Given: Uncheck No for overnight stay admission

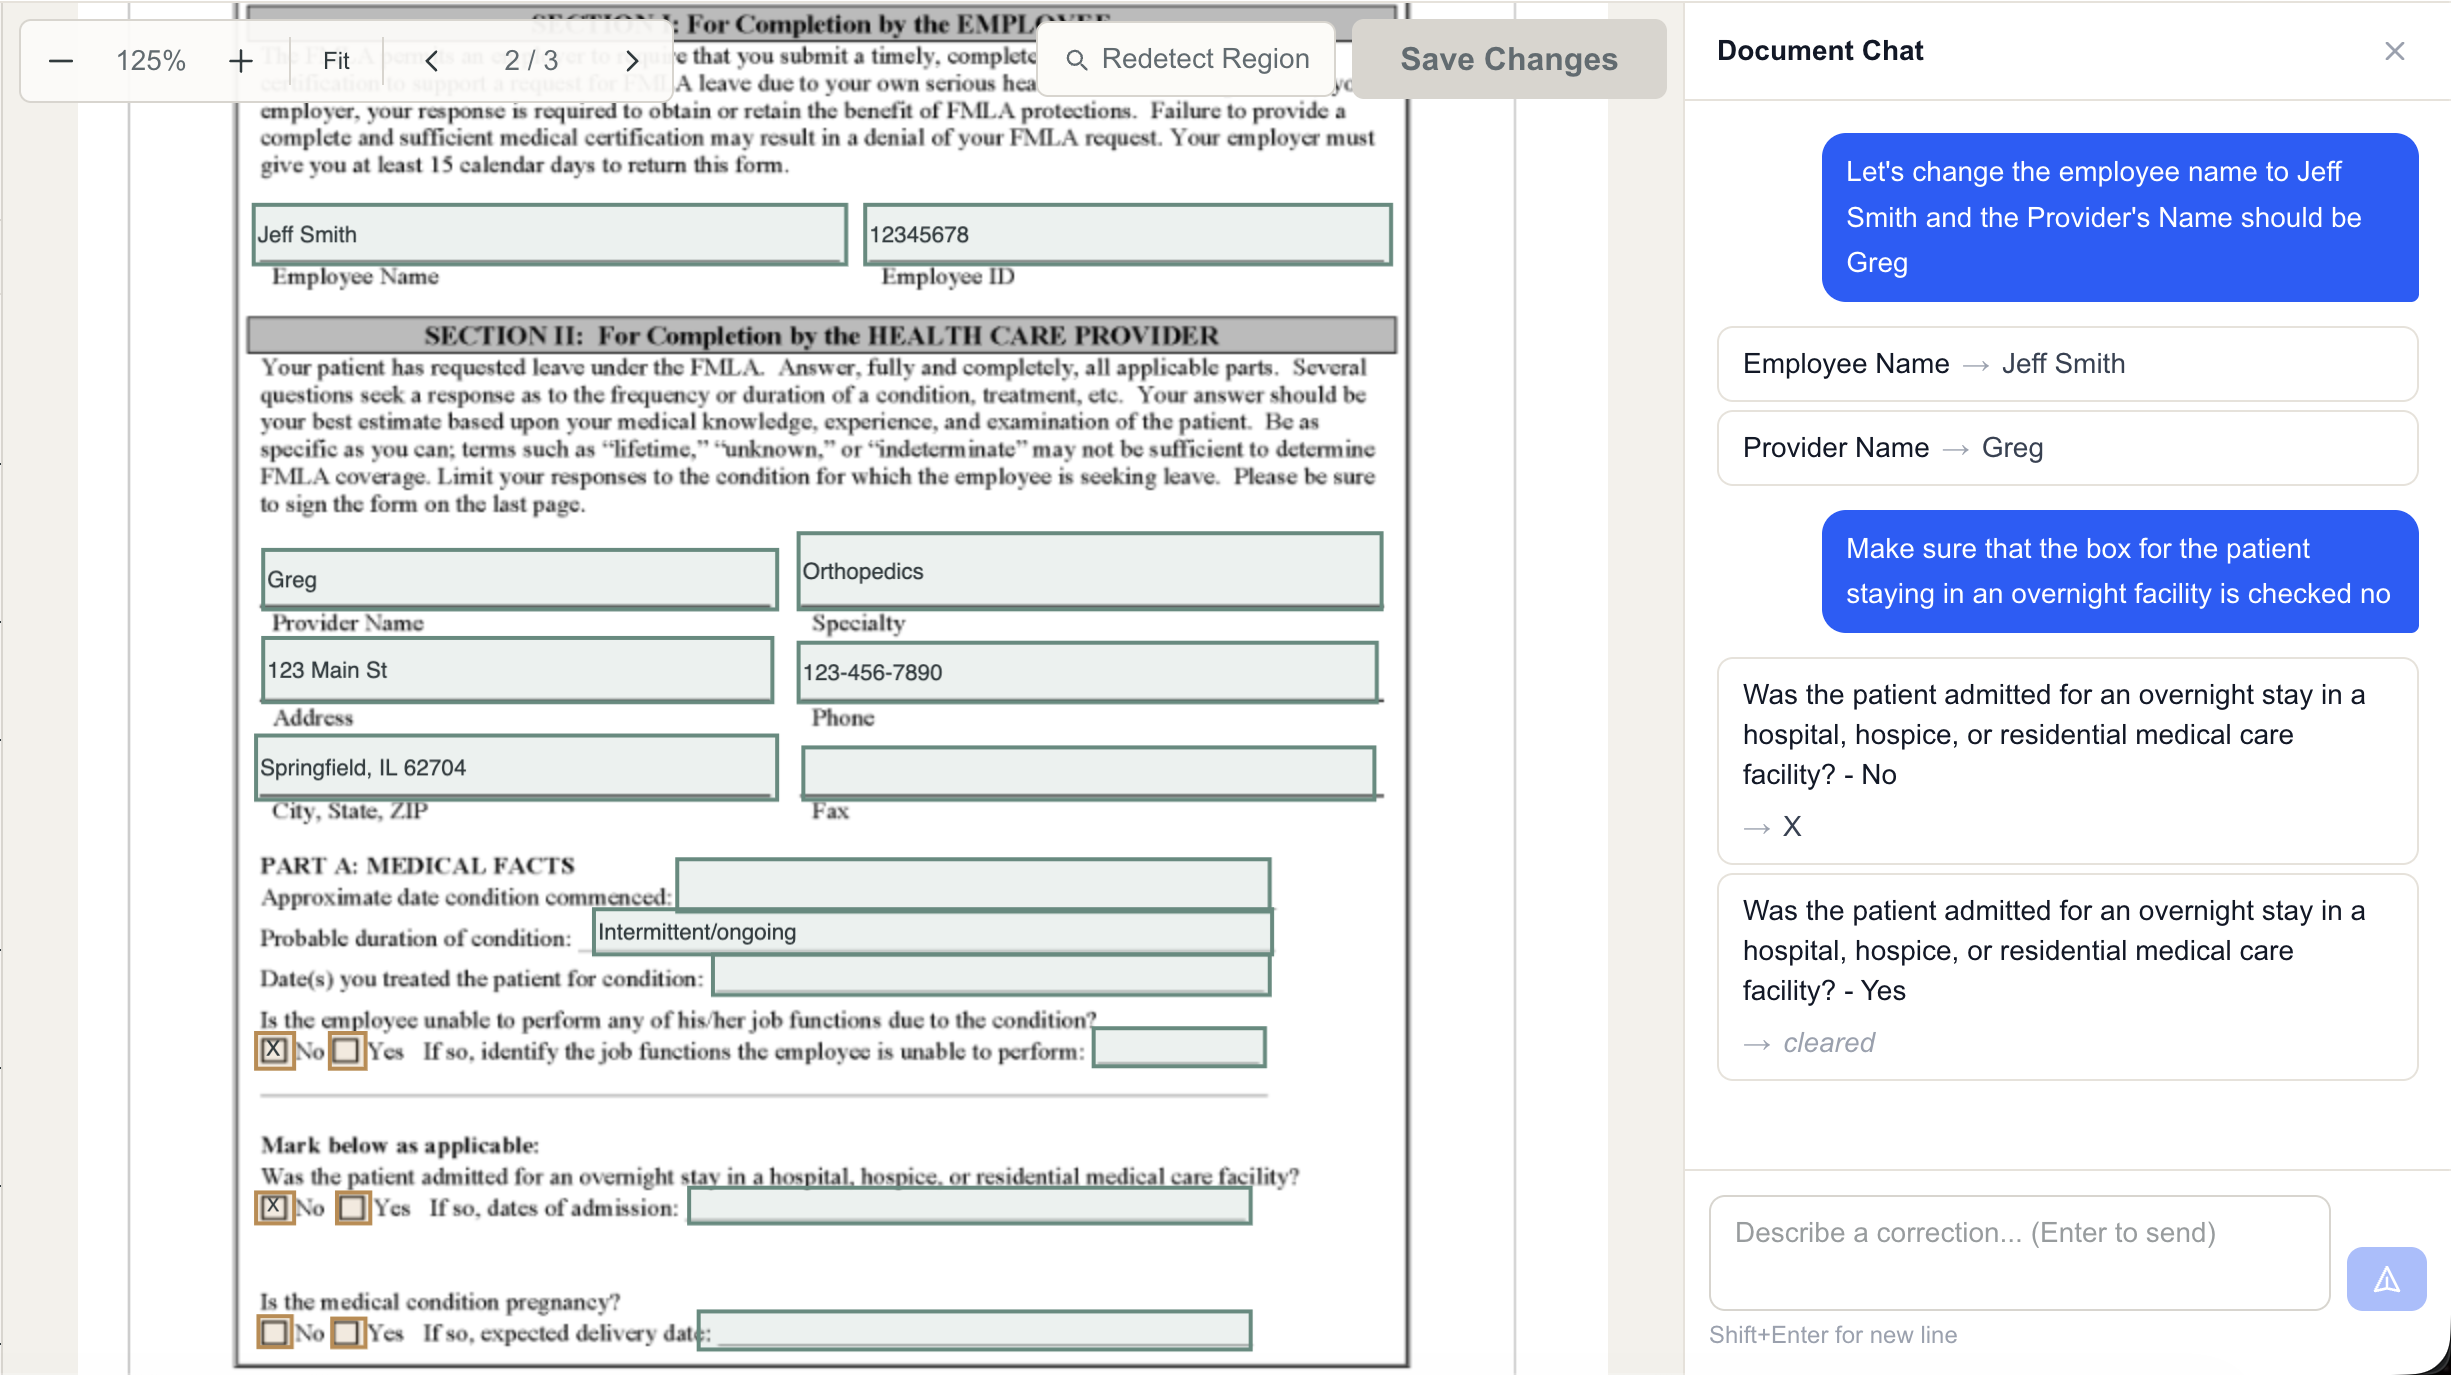Looking at the screenshot, I should [x=274, y=1207].
